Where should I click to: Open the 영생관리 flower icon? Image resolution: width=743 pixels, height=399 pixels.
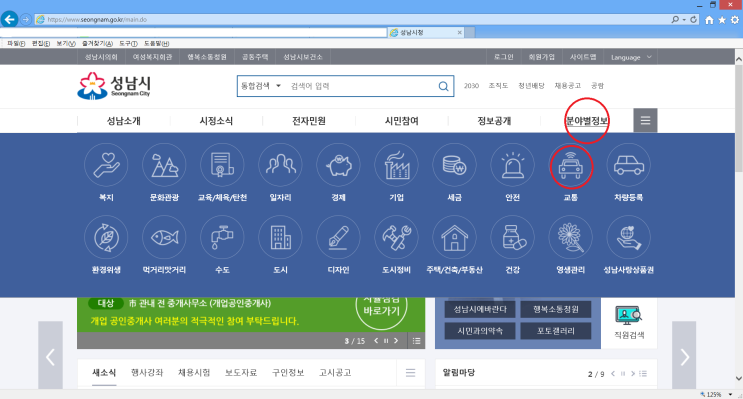pos(571,237)
